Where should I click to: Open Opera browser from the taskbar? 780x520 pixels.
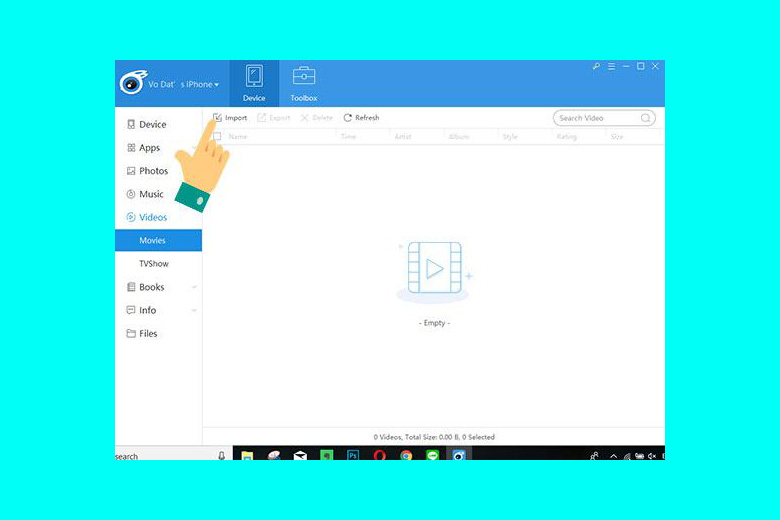pos(380,455)
